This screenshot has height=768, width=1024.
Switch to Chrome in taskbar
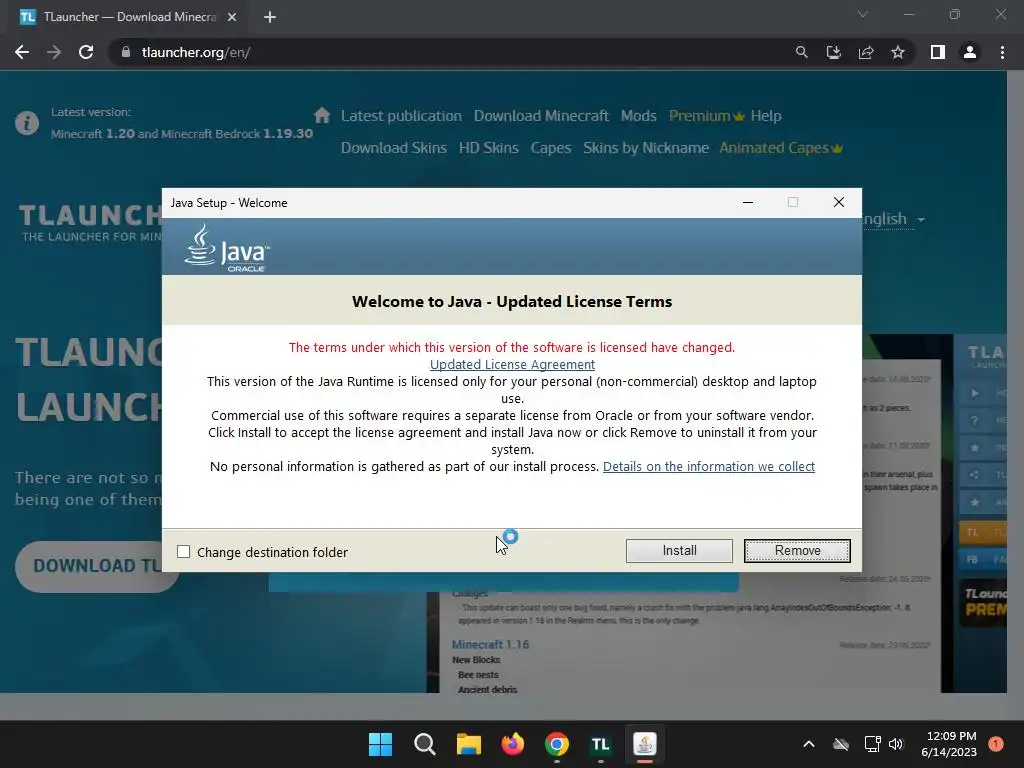click(556, 744)
